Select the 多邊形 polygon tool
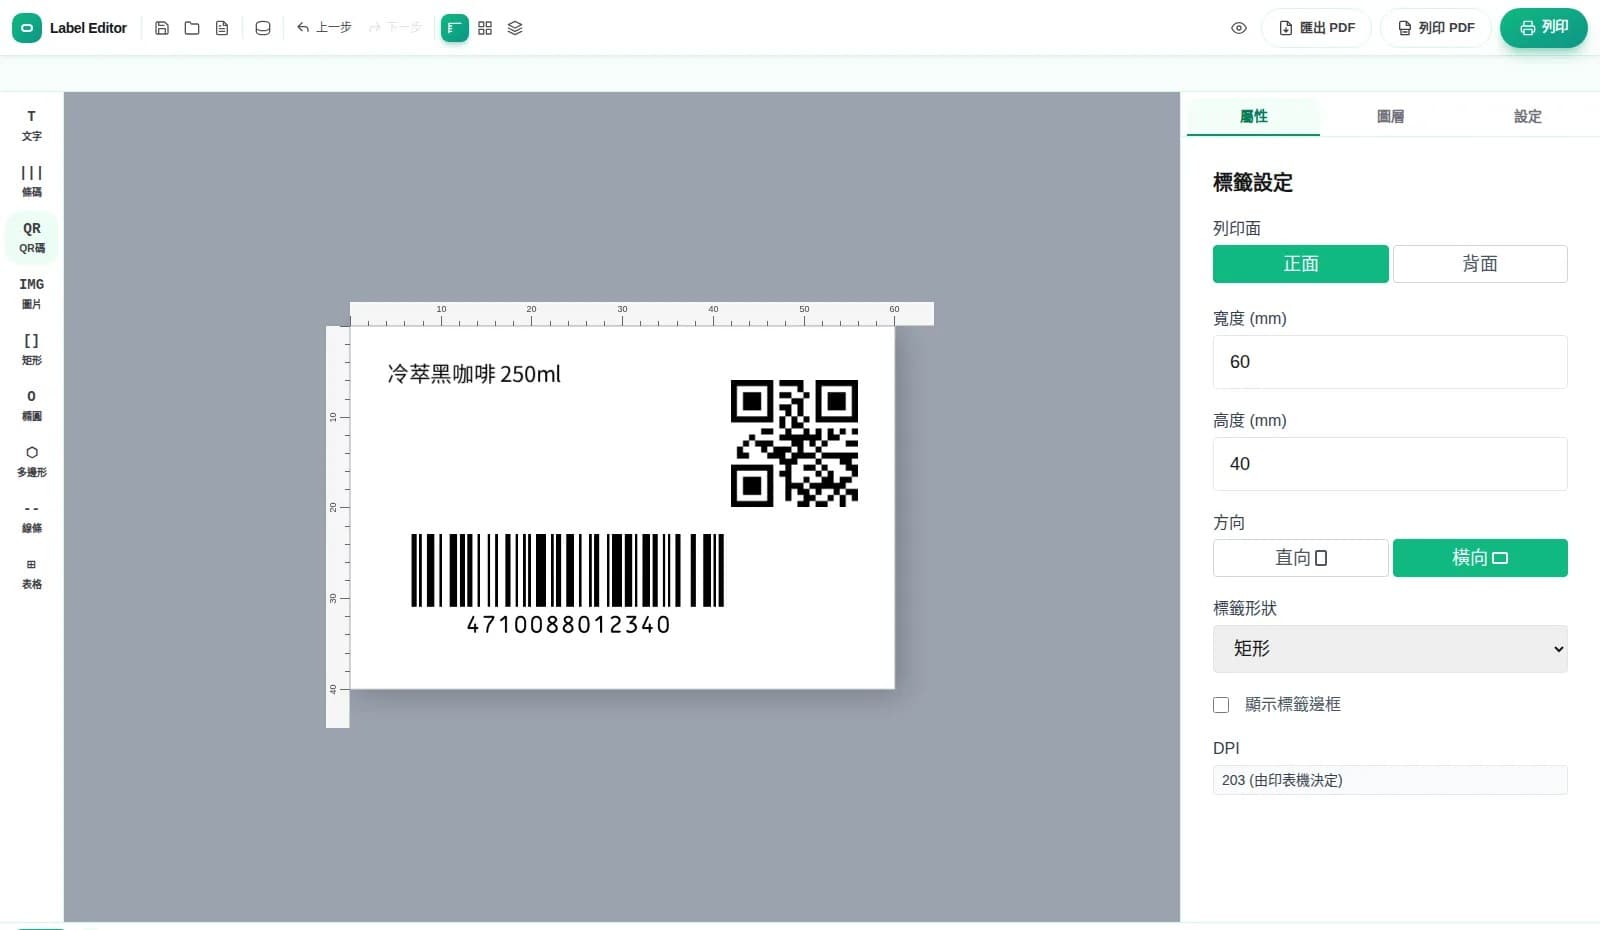Viewport: 1600px width, 930px height. pyautogui.click(x=32, y=461)
